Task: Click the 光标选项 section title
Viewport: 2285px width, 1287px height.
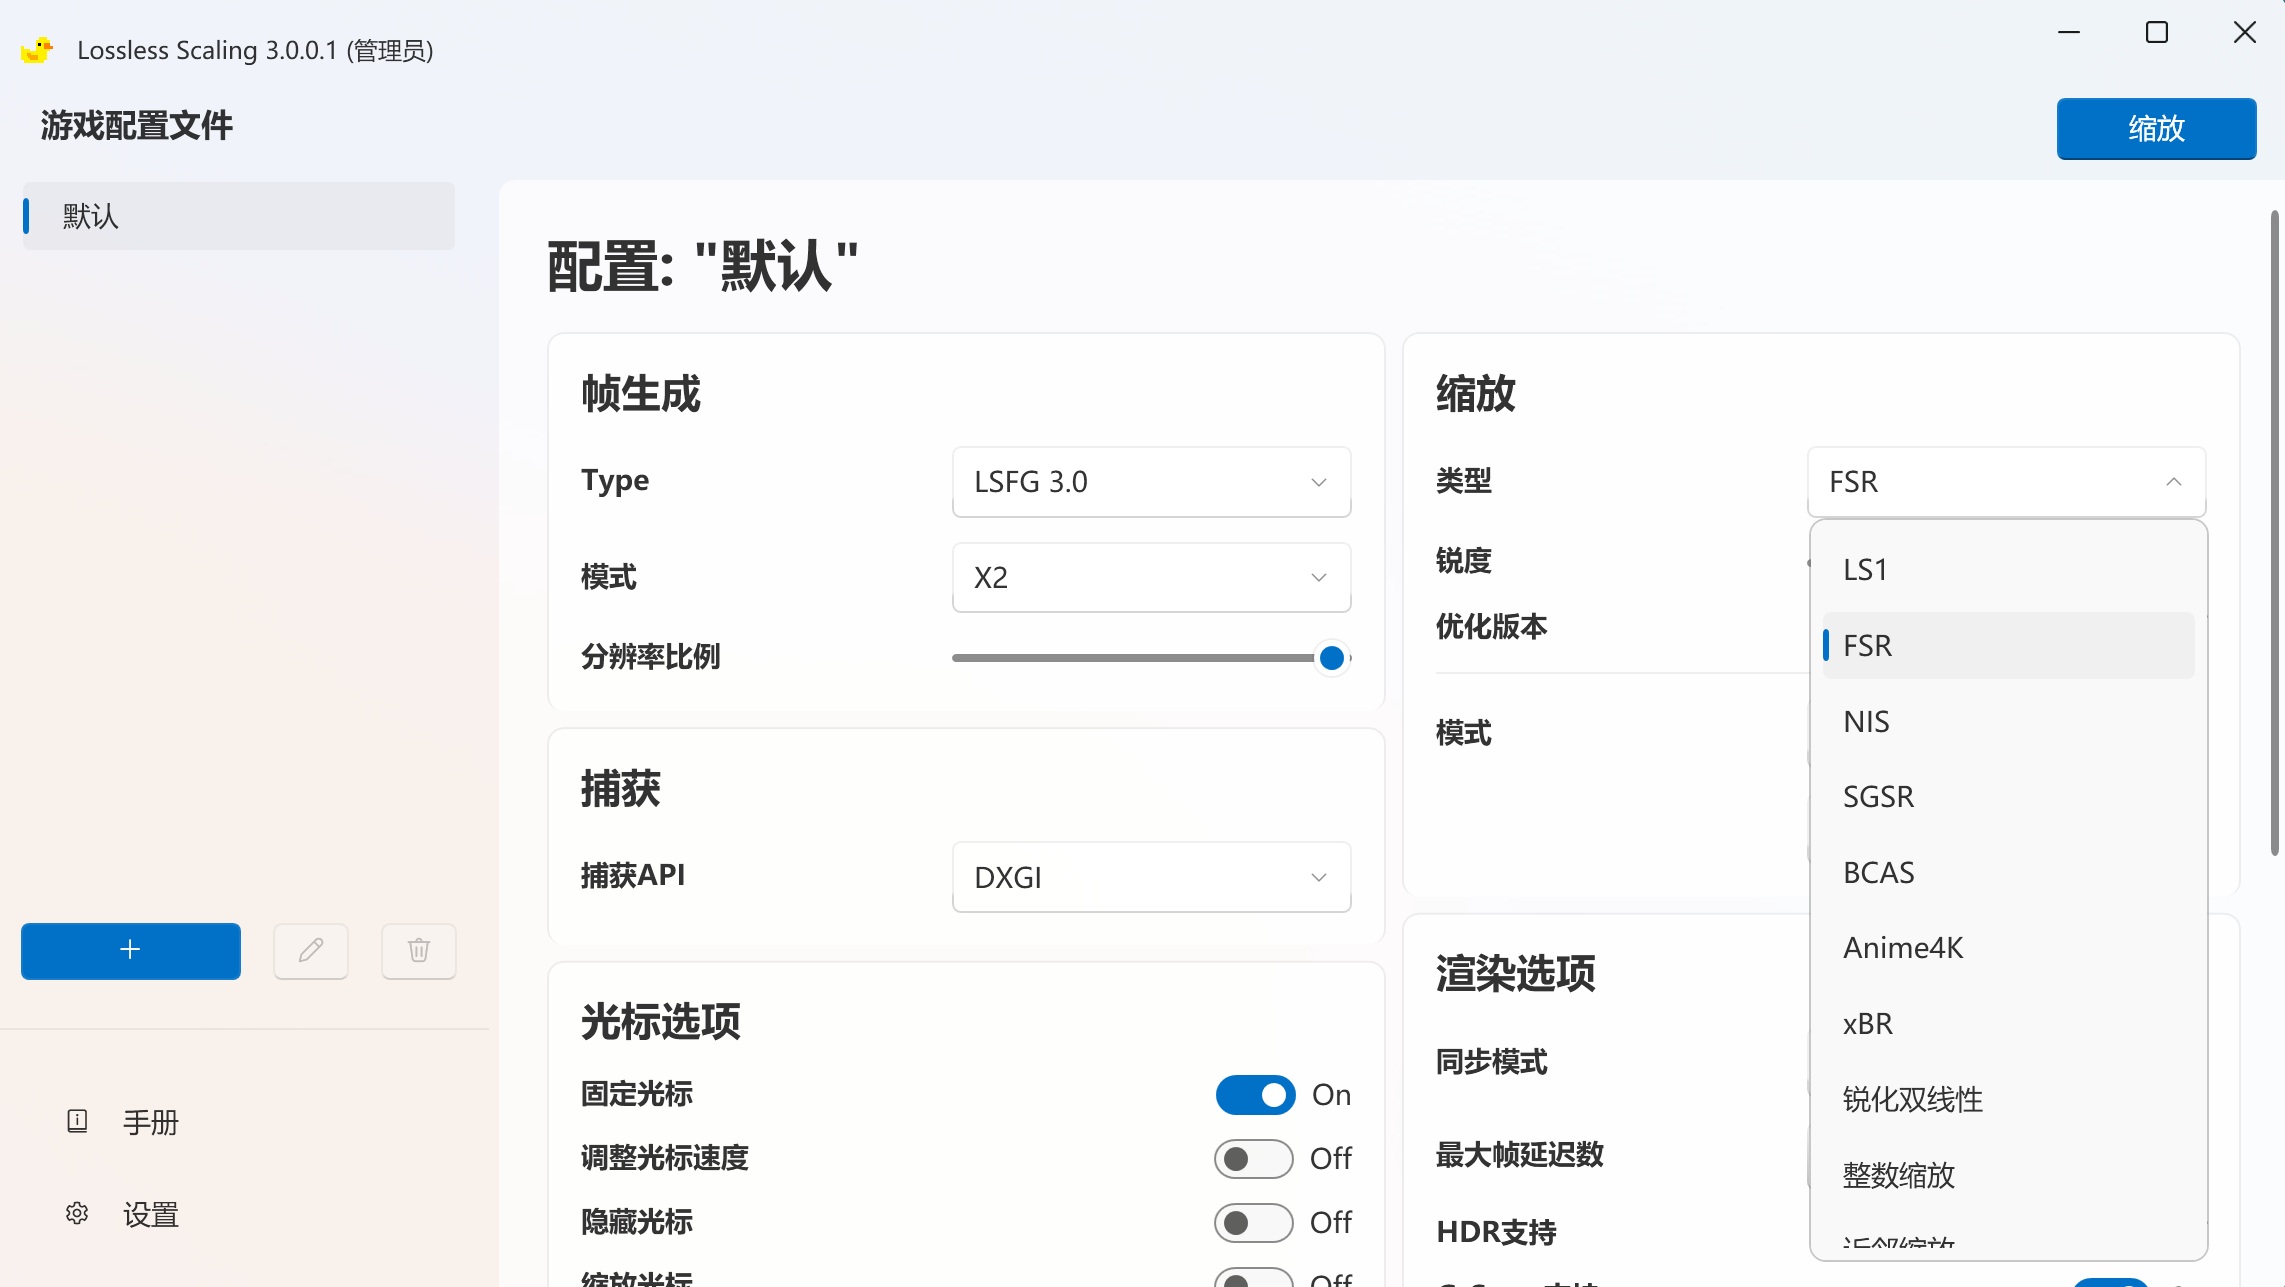Action: [x=661, y=1022]
